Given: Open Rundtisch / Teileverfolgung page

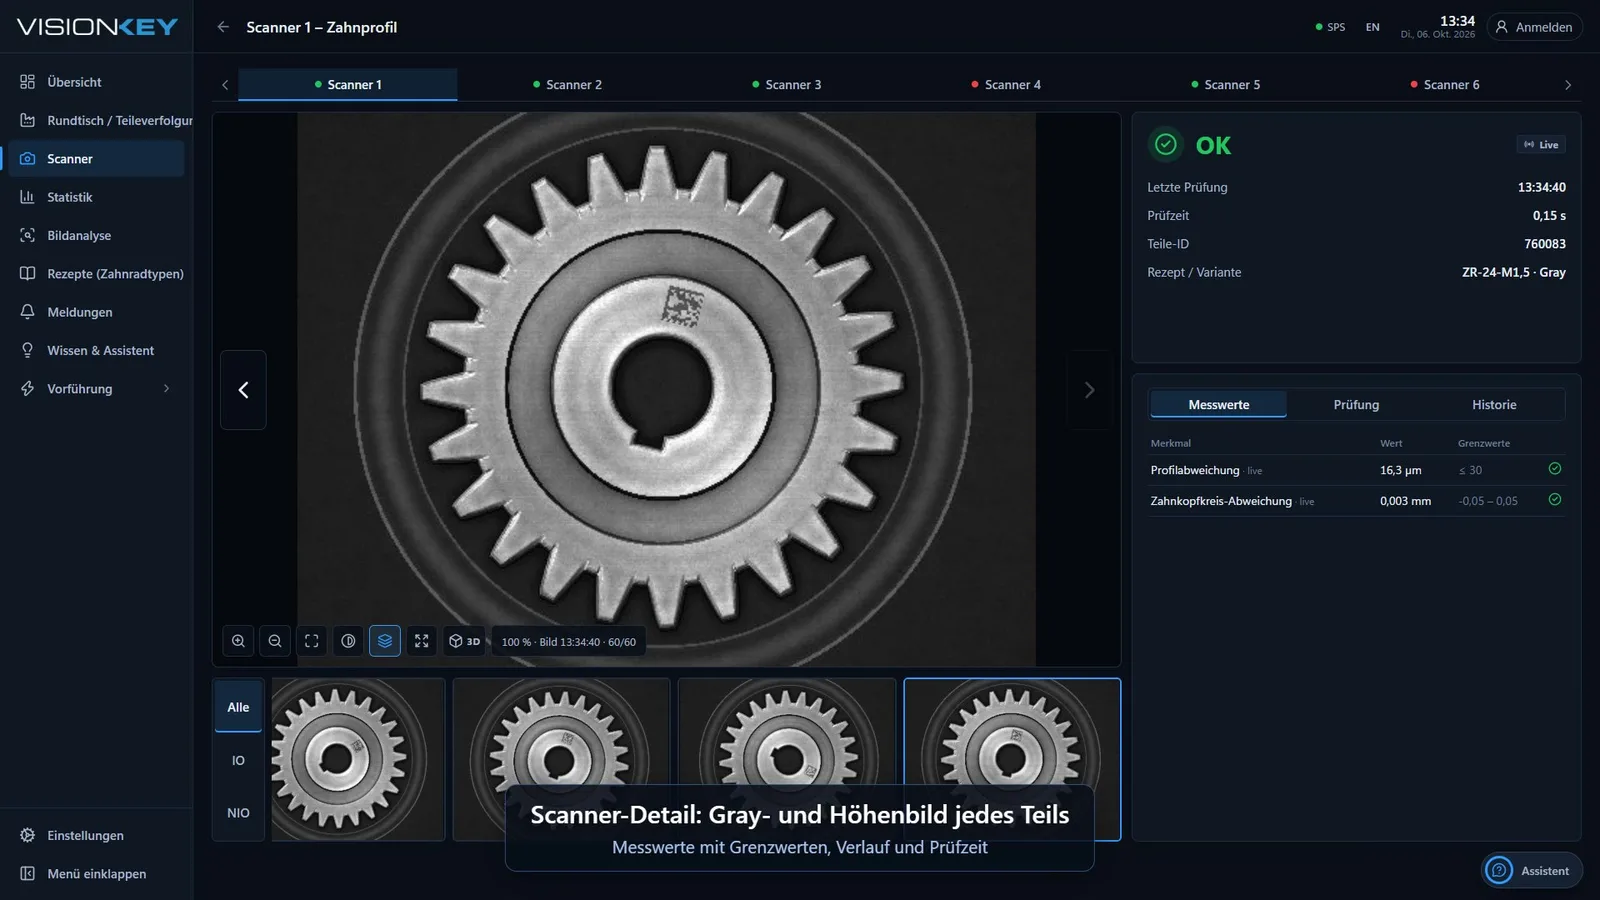Looking at the screenshot, I should coord(96,120).
